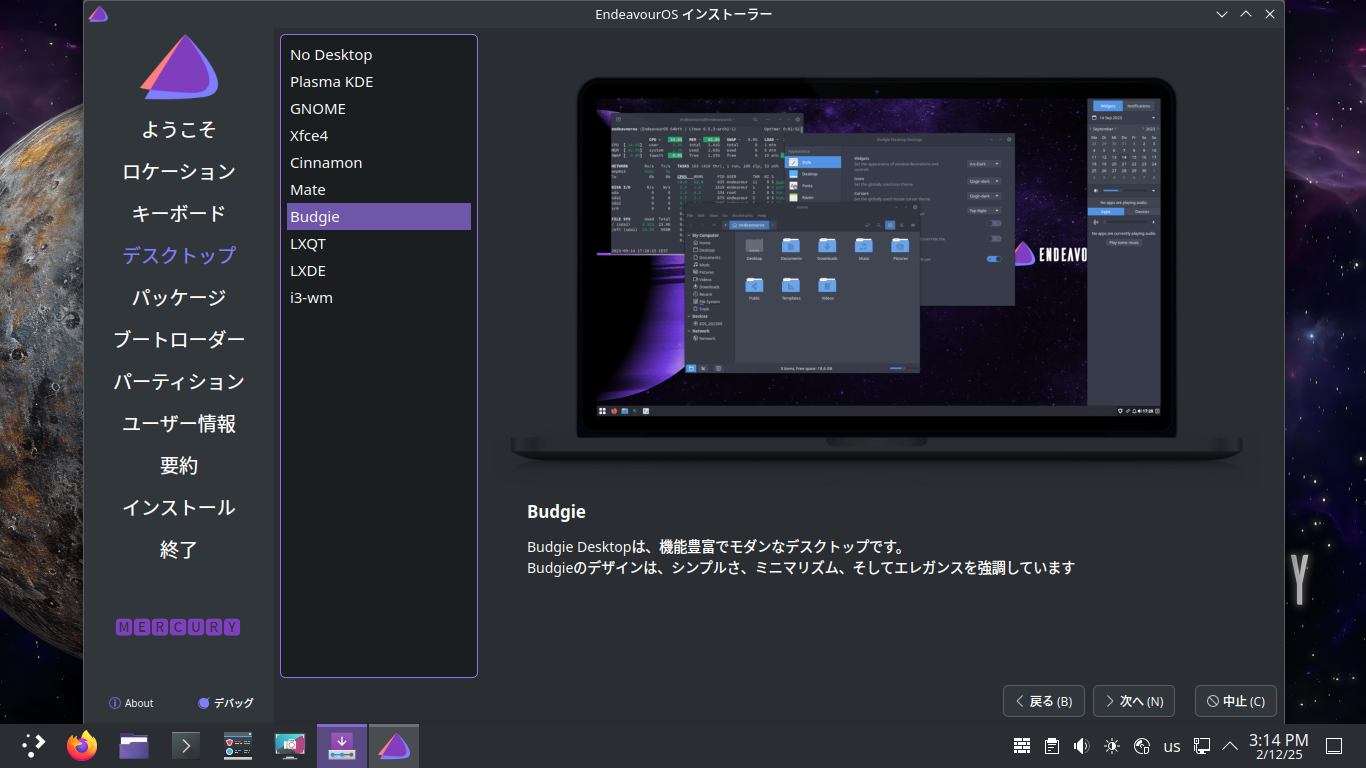Open the Dolphin file manager
Image resolution: width=1366 pixels, height=768 pixels.
(x=133, y=745)
